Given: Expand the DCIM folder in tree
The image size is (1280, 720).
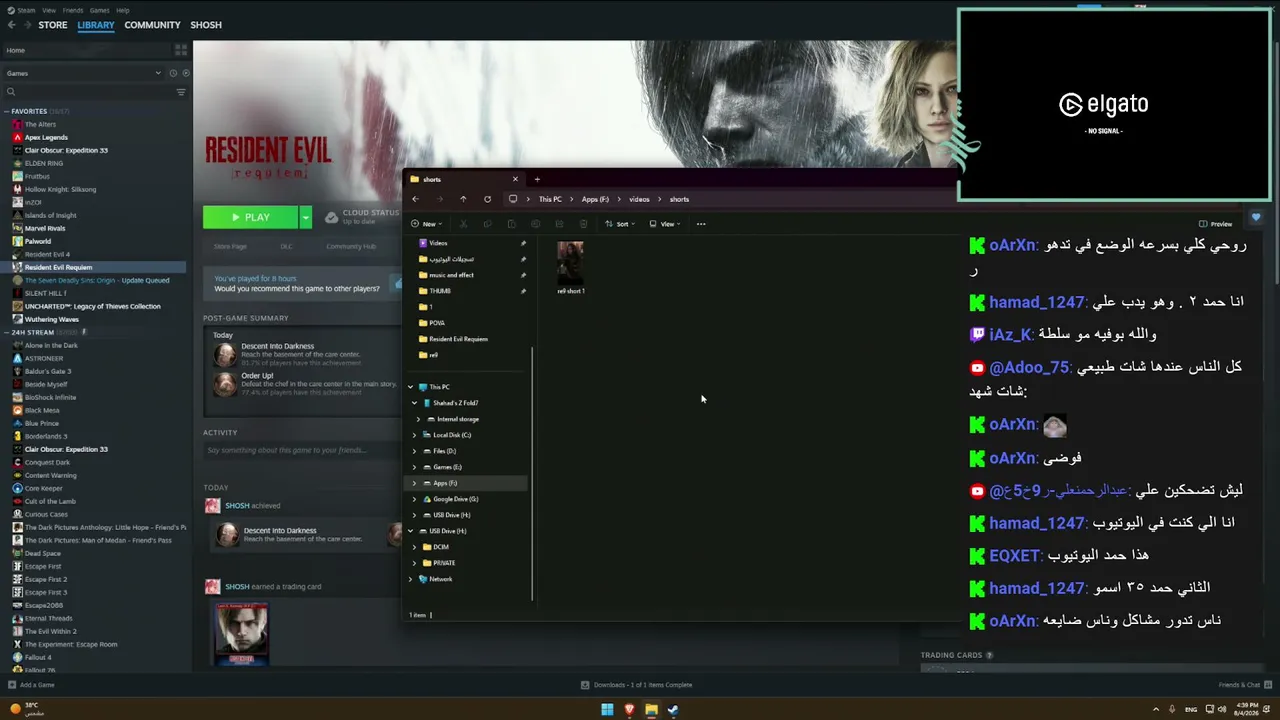Looking at the screenshot, I should (415, 547).
